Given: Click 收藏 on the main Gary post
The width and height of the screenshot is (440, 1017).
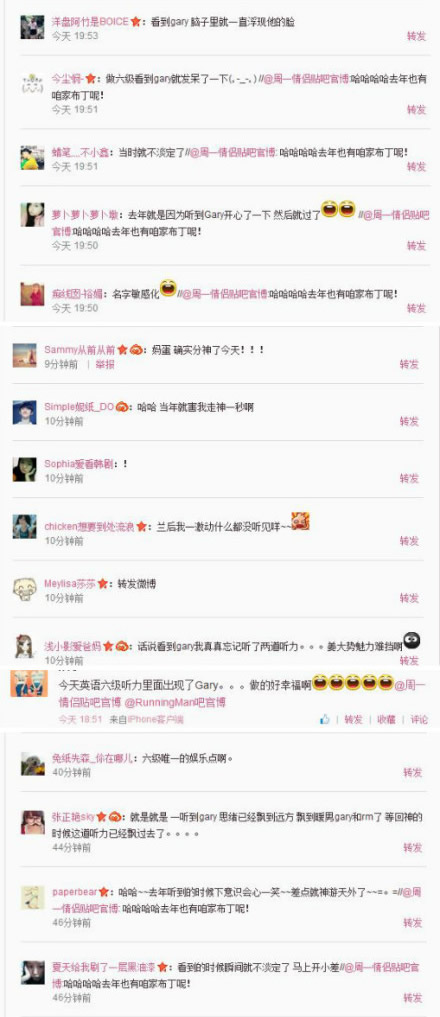Looking at the screenshot, I should click(387, 719).
